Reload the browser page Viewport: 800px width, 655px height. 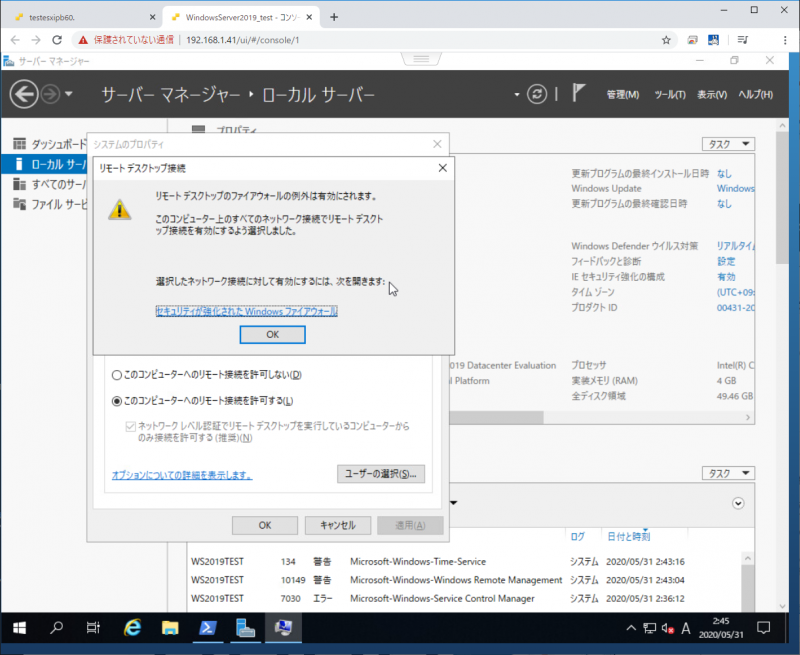pos(57,40)
